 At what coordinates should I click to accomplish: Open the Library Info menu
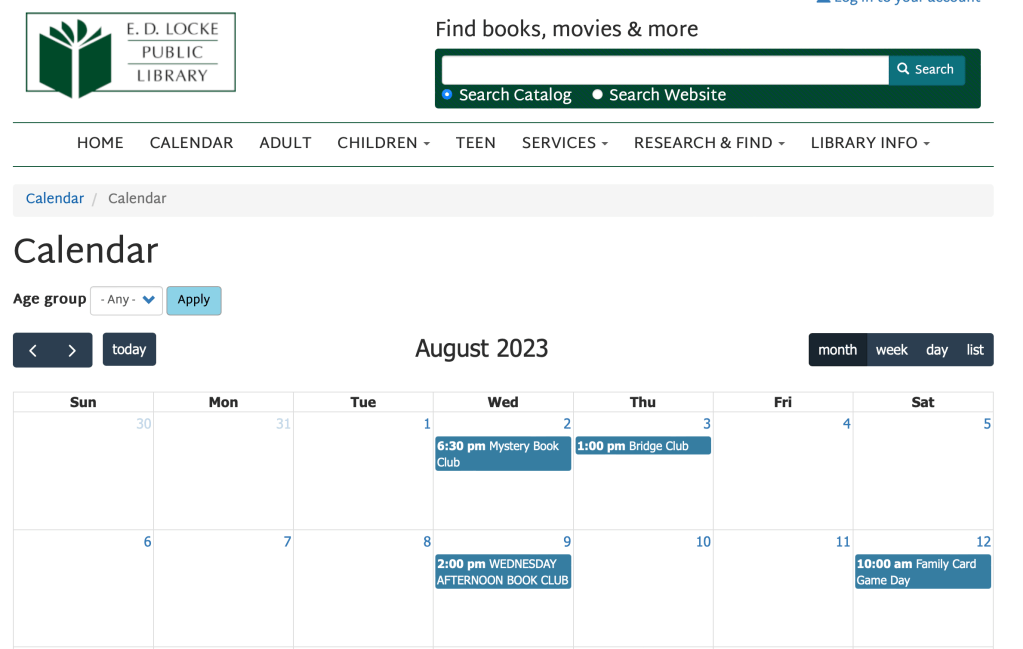[x=869, y=143]
